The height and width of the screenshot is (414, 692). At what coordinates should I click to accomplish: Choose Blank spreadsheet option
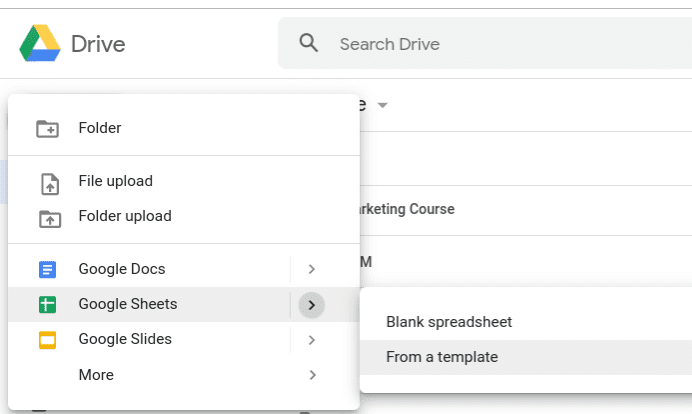[x=449, y=322]
